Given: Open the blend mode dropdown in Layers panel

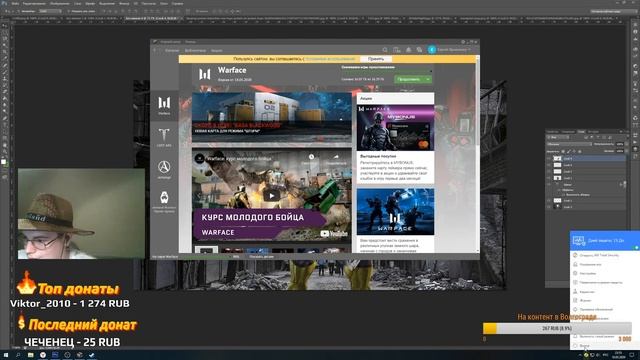Looking at the screenshot, I should pos(569,144).
